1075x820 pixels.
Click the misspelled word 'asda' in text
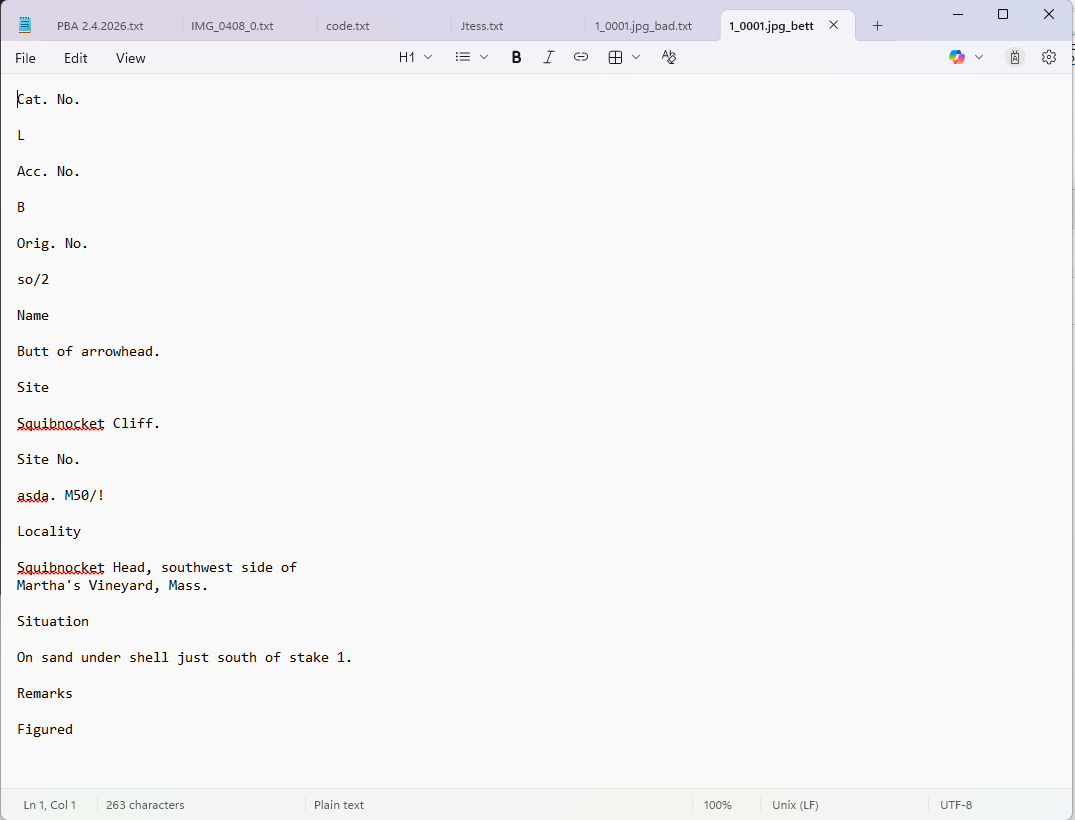(32, 495)
